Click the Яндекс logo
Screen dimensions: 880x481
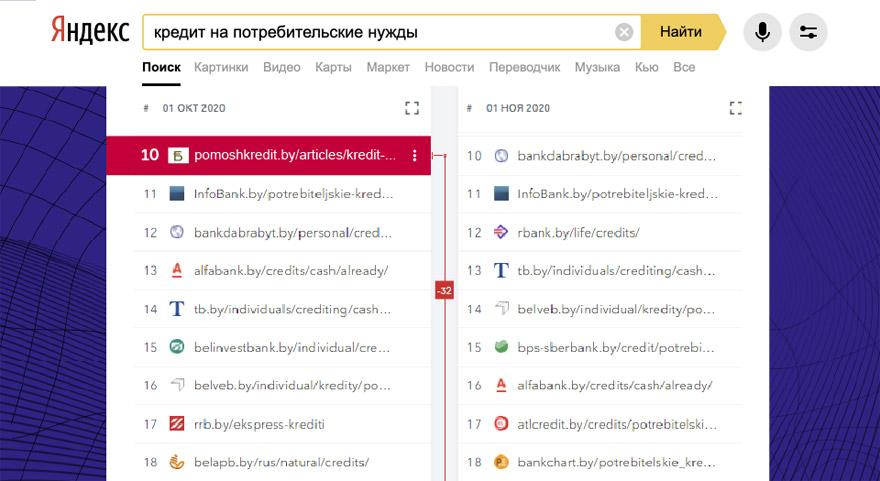click(x=90, y=32)
